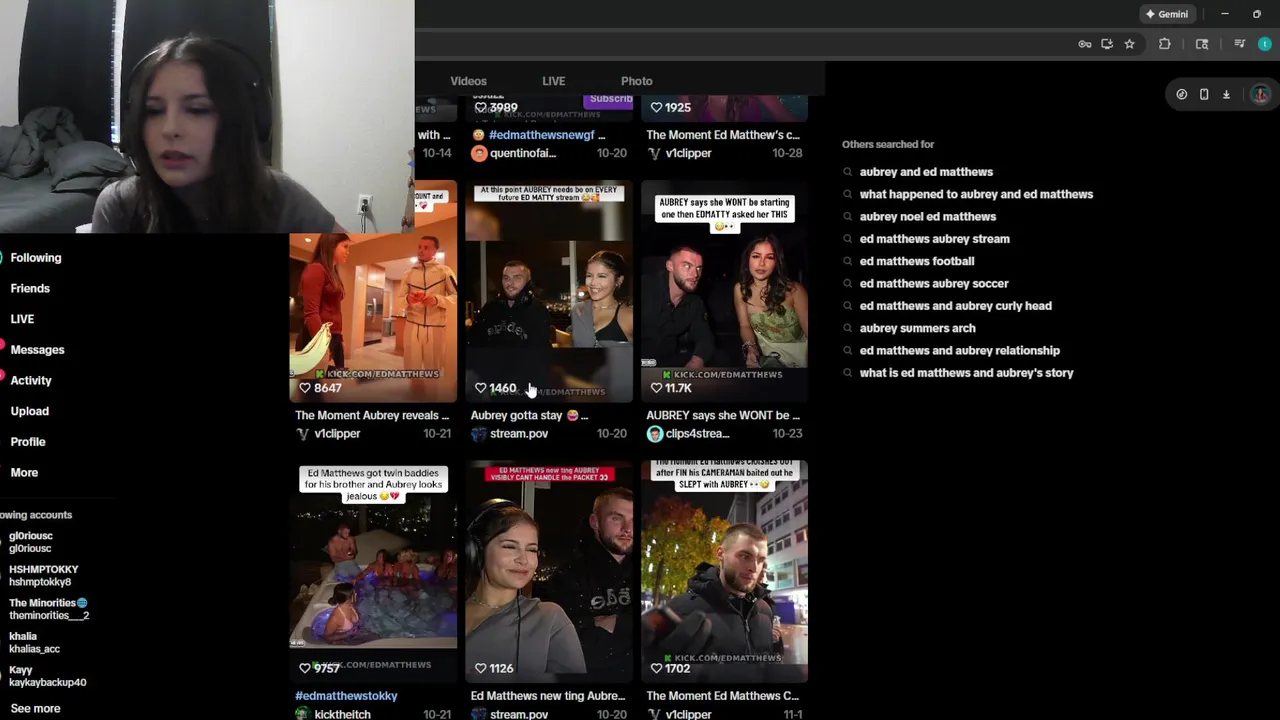Click search icon beside 'ed matthews football'
This screenshot has width=1280, height=720.
coord(848,261)
